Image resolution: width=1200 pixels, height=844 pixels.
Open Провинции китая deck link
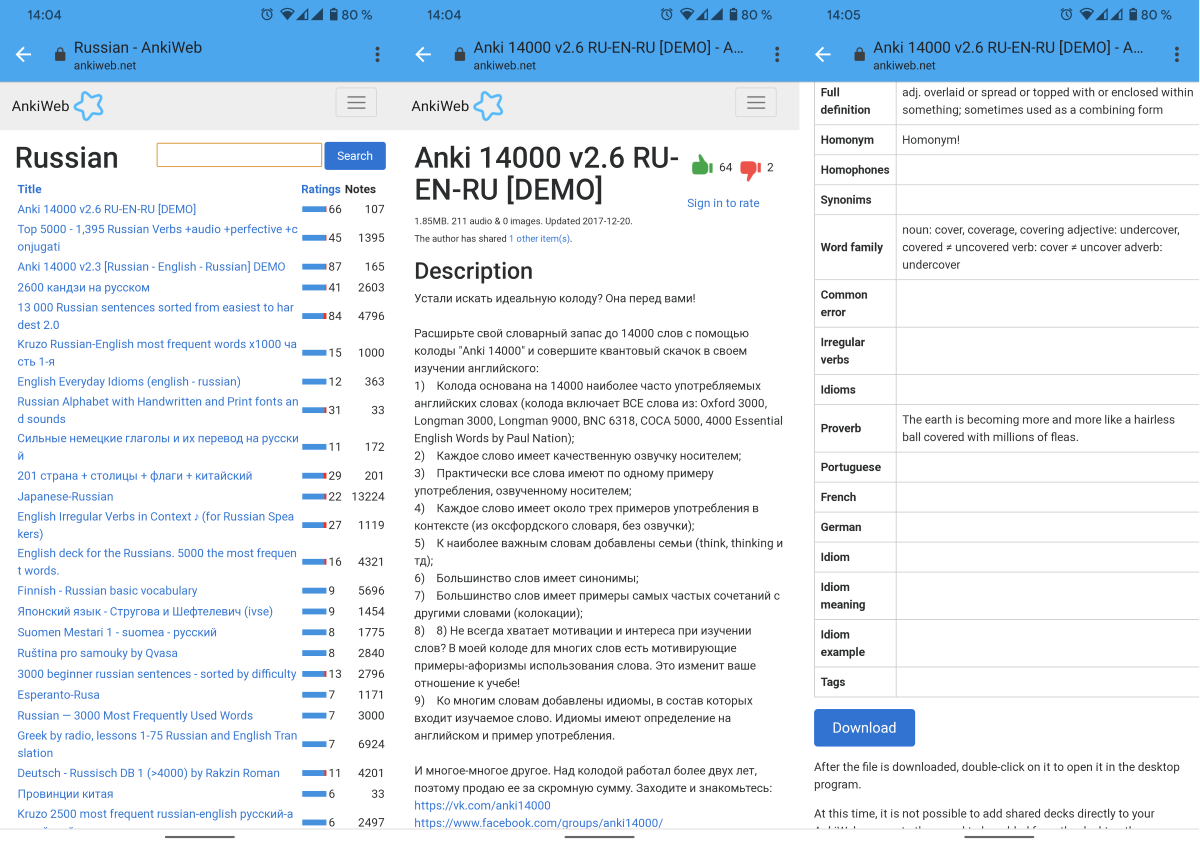click(65, 794)
